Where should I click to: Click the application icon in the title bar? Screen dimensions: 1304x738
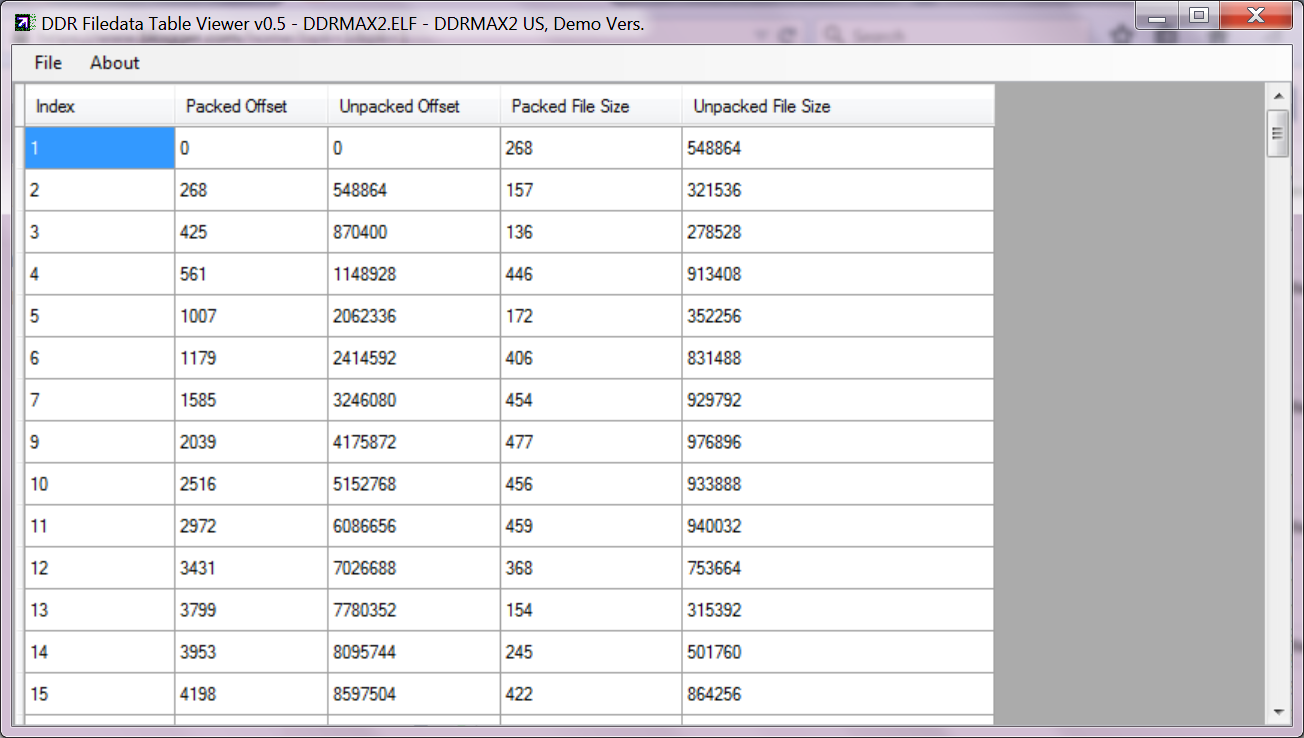23,23
